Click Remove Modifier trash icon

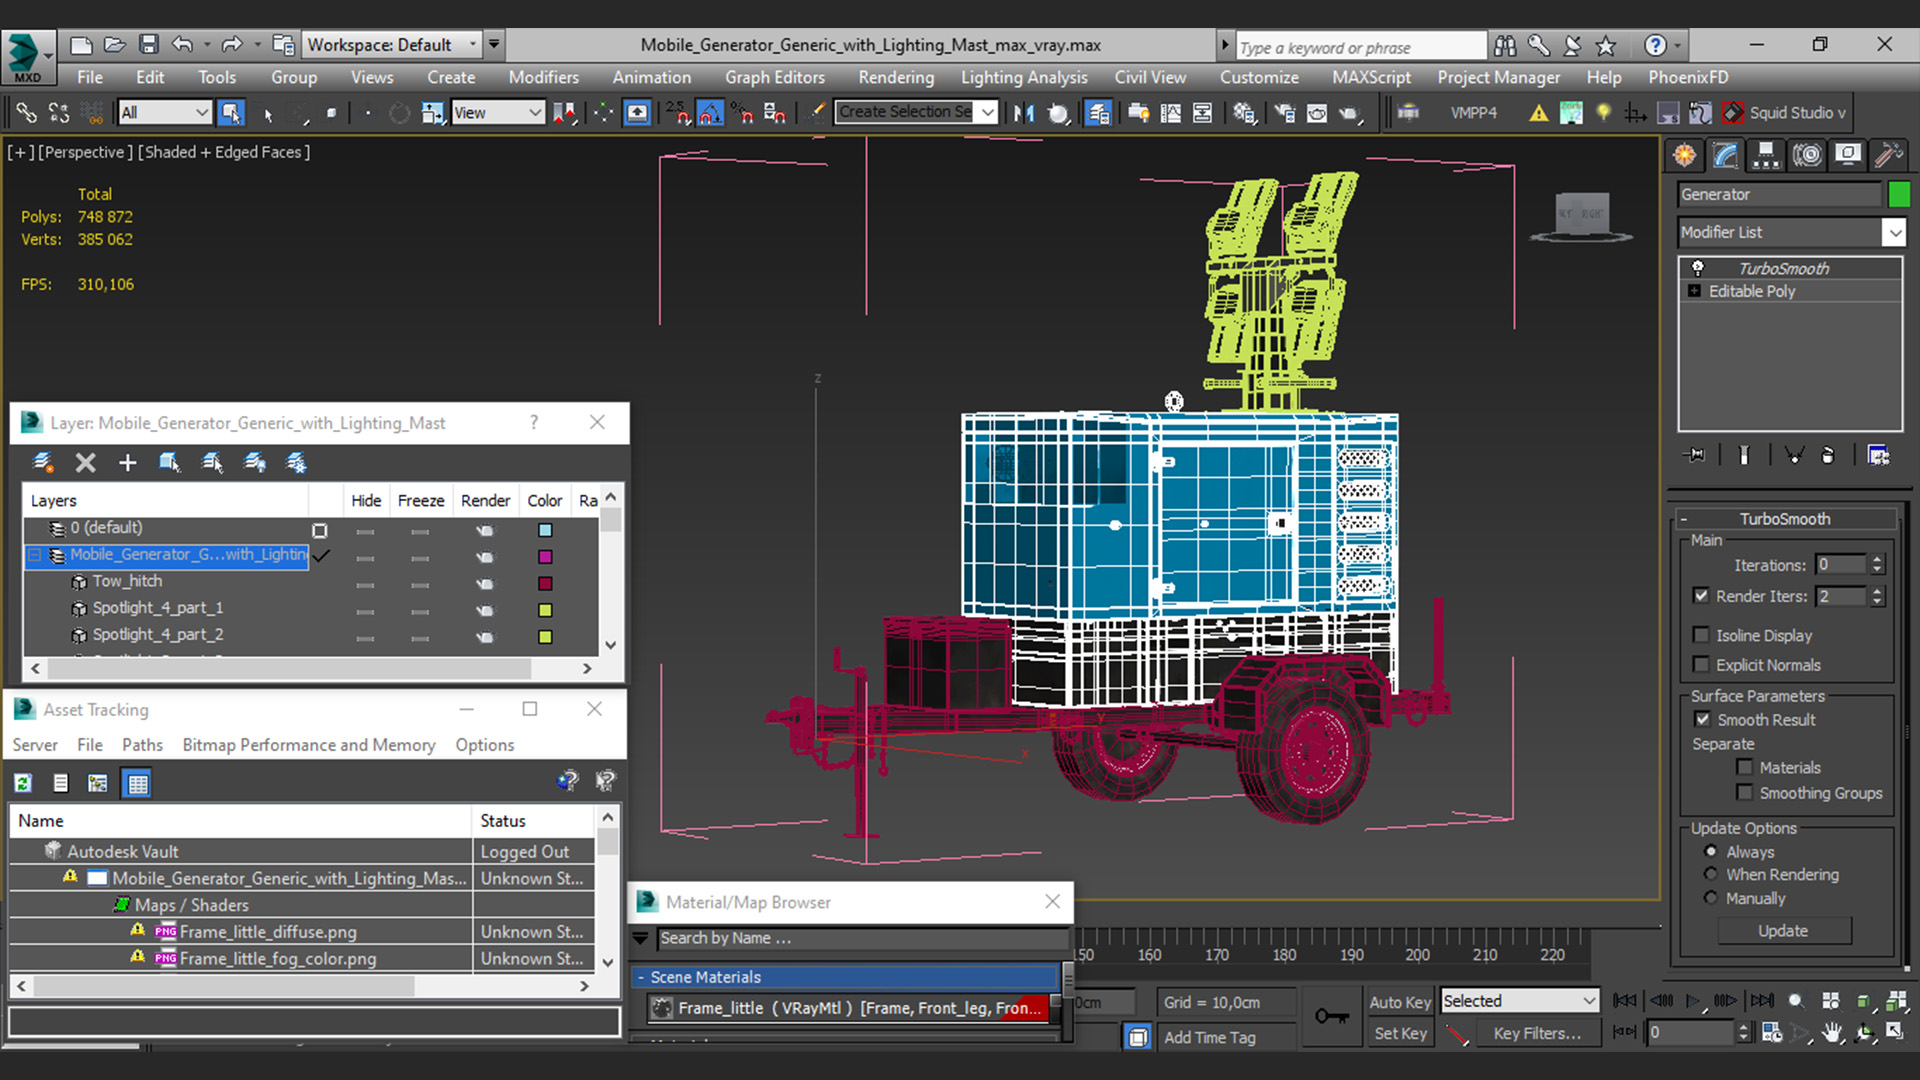pos(1828,456)
